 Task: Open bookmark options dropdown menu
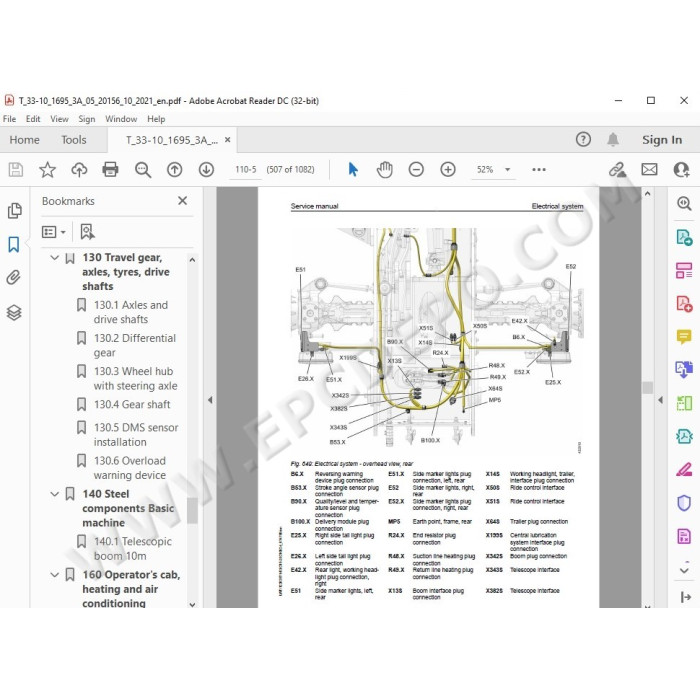54,232
